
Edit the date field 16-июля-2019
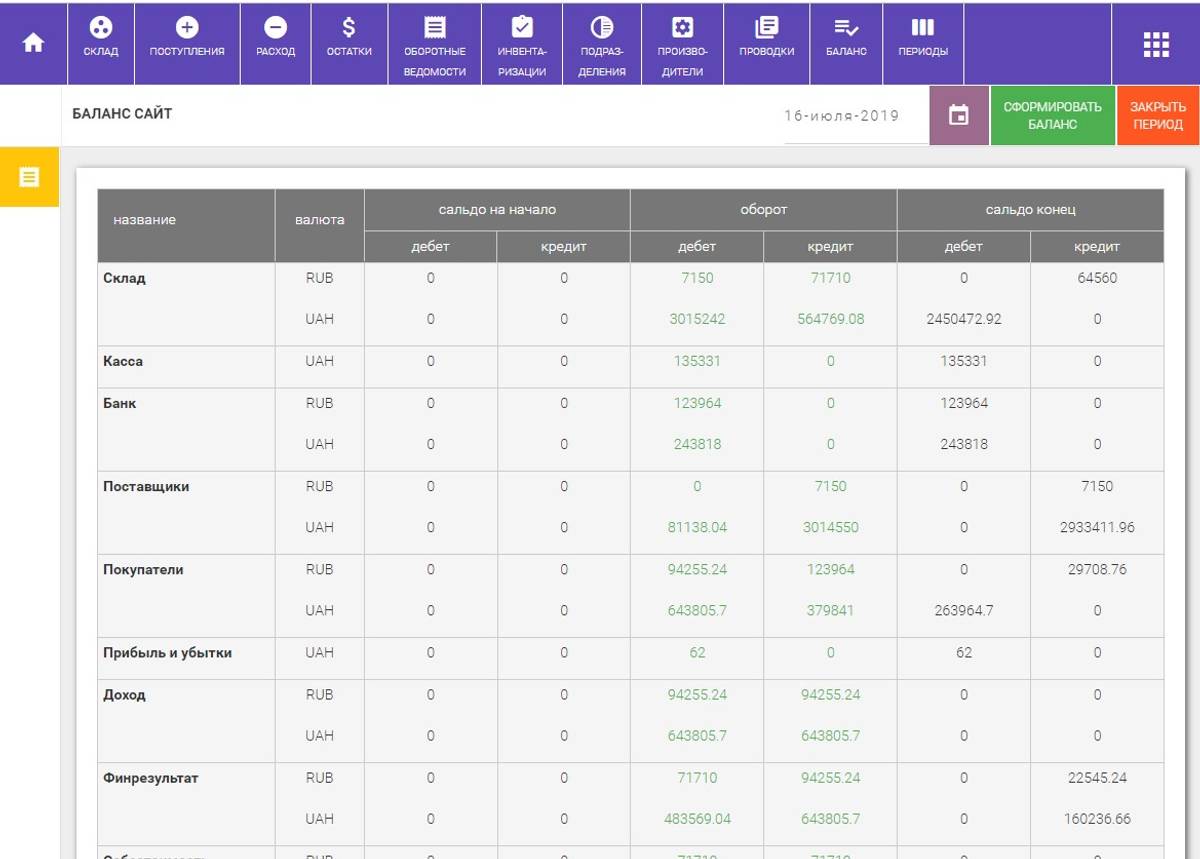click(x=856, y=116)
